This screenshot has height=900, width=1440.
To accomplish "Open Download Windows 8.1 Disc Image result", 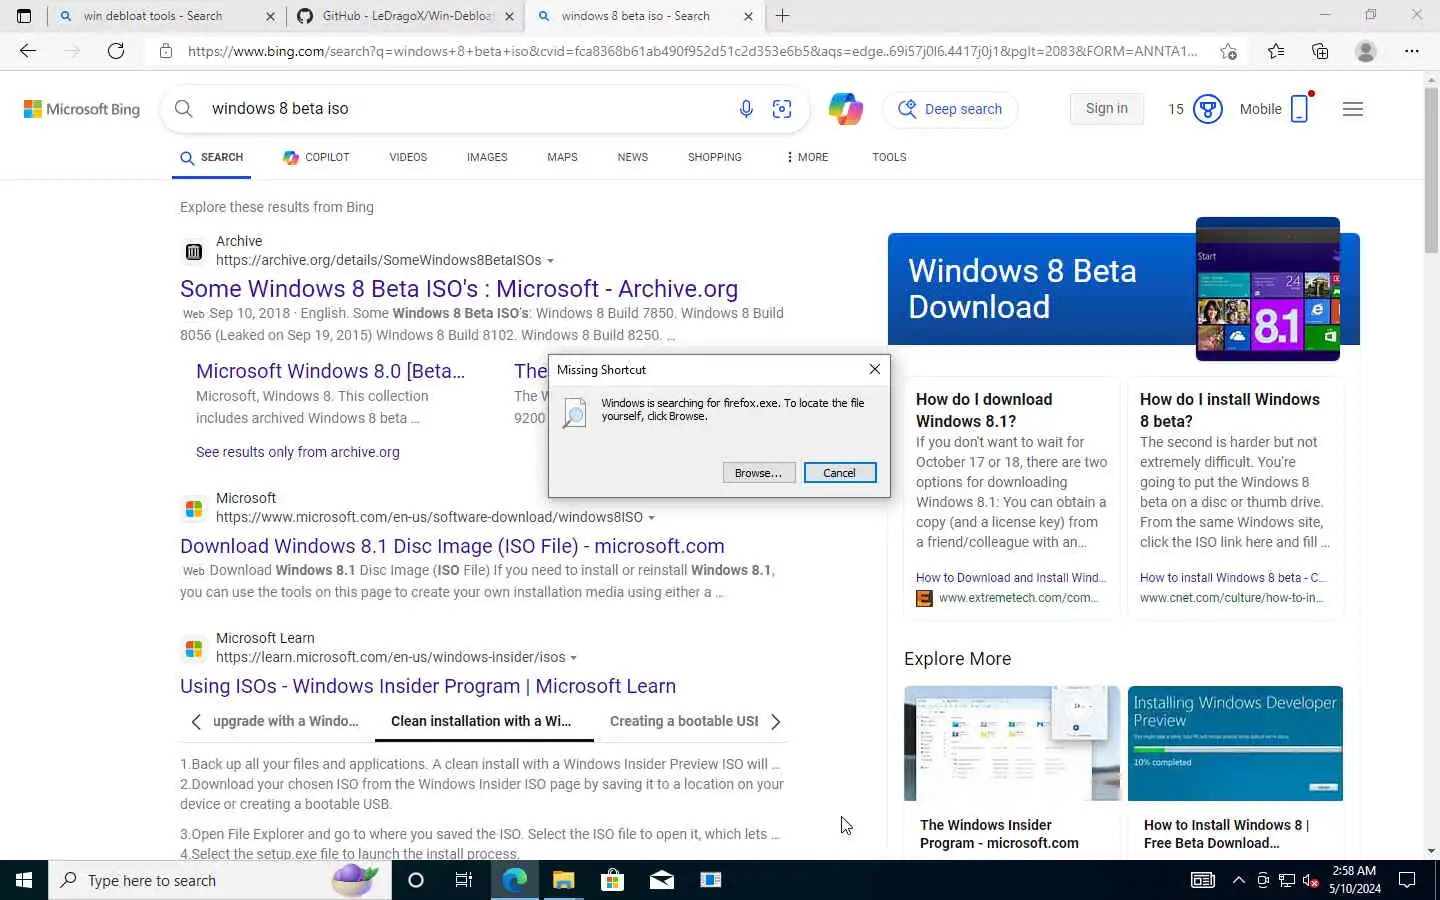I will point(452,546).
